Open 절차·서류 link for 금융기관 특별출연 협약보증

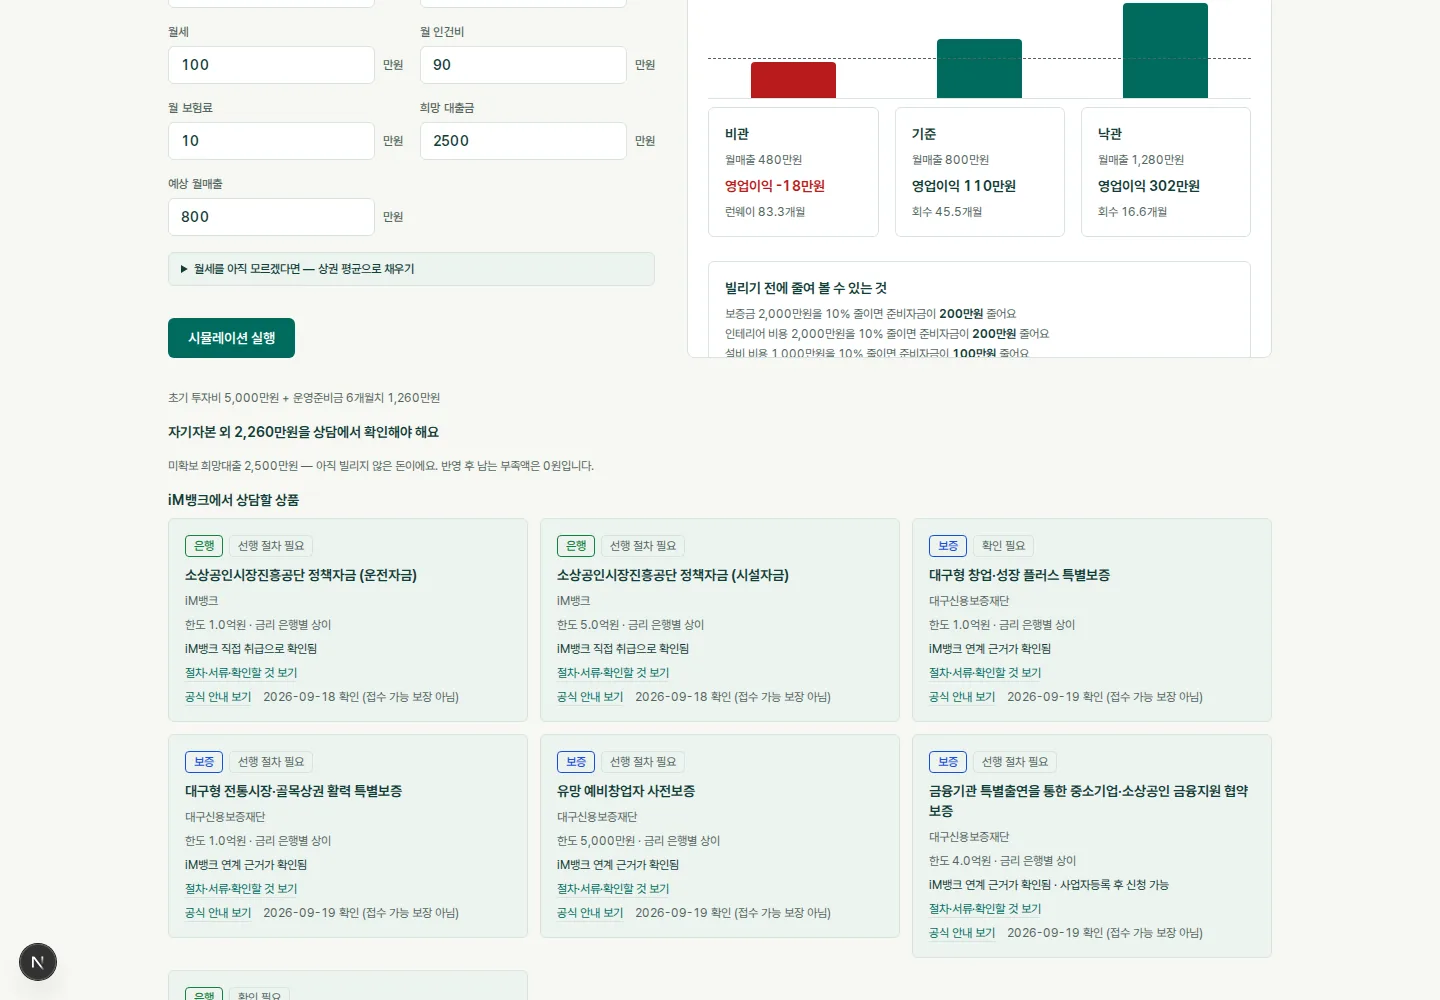click(x=985, y=909)
